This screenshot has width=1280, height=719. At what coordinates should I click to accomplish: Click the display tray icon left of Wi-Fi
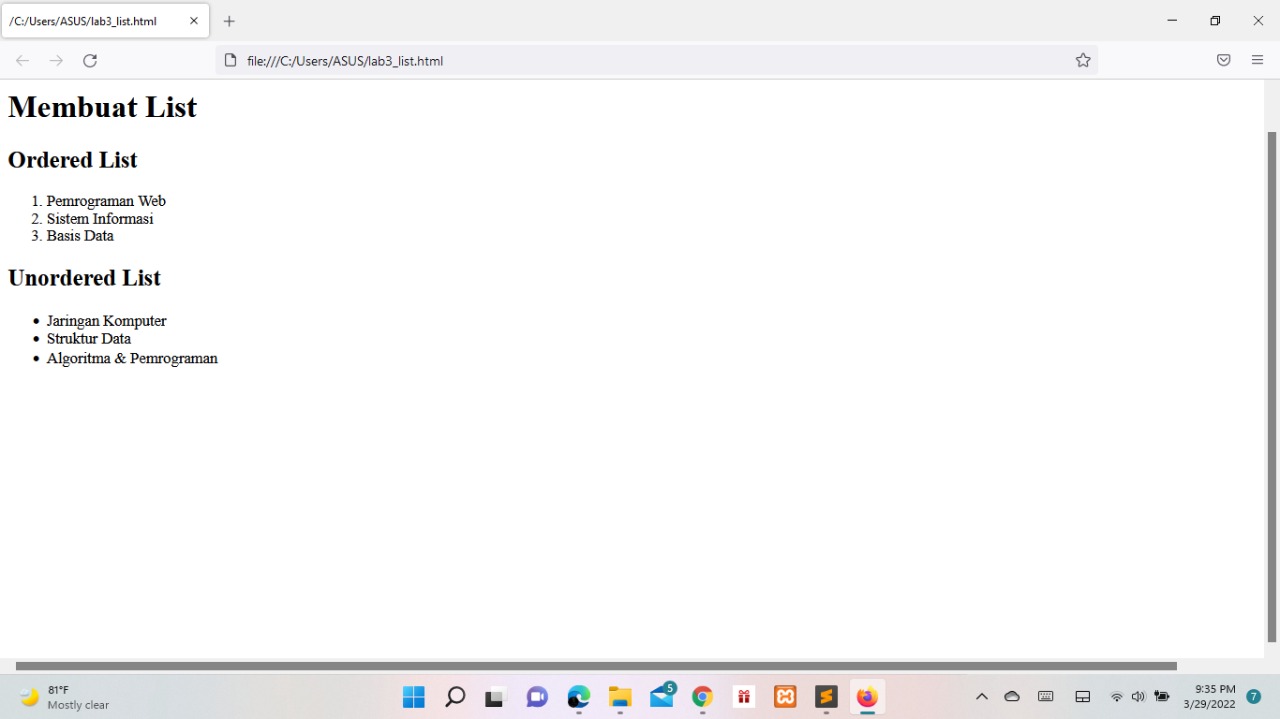(1082, 697)
